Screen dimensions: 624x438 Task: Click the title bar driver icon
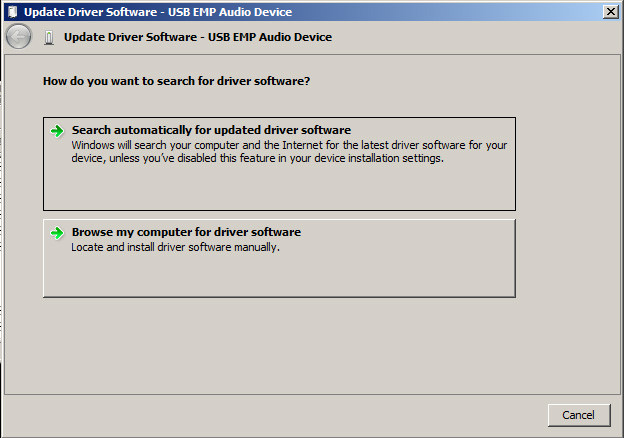pos(13,12)
